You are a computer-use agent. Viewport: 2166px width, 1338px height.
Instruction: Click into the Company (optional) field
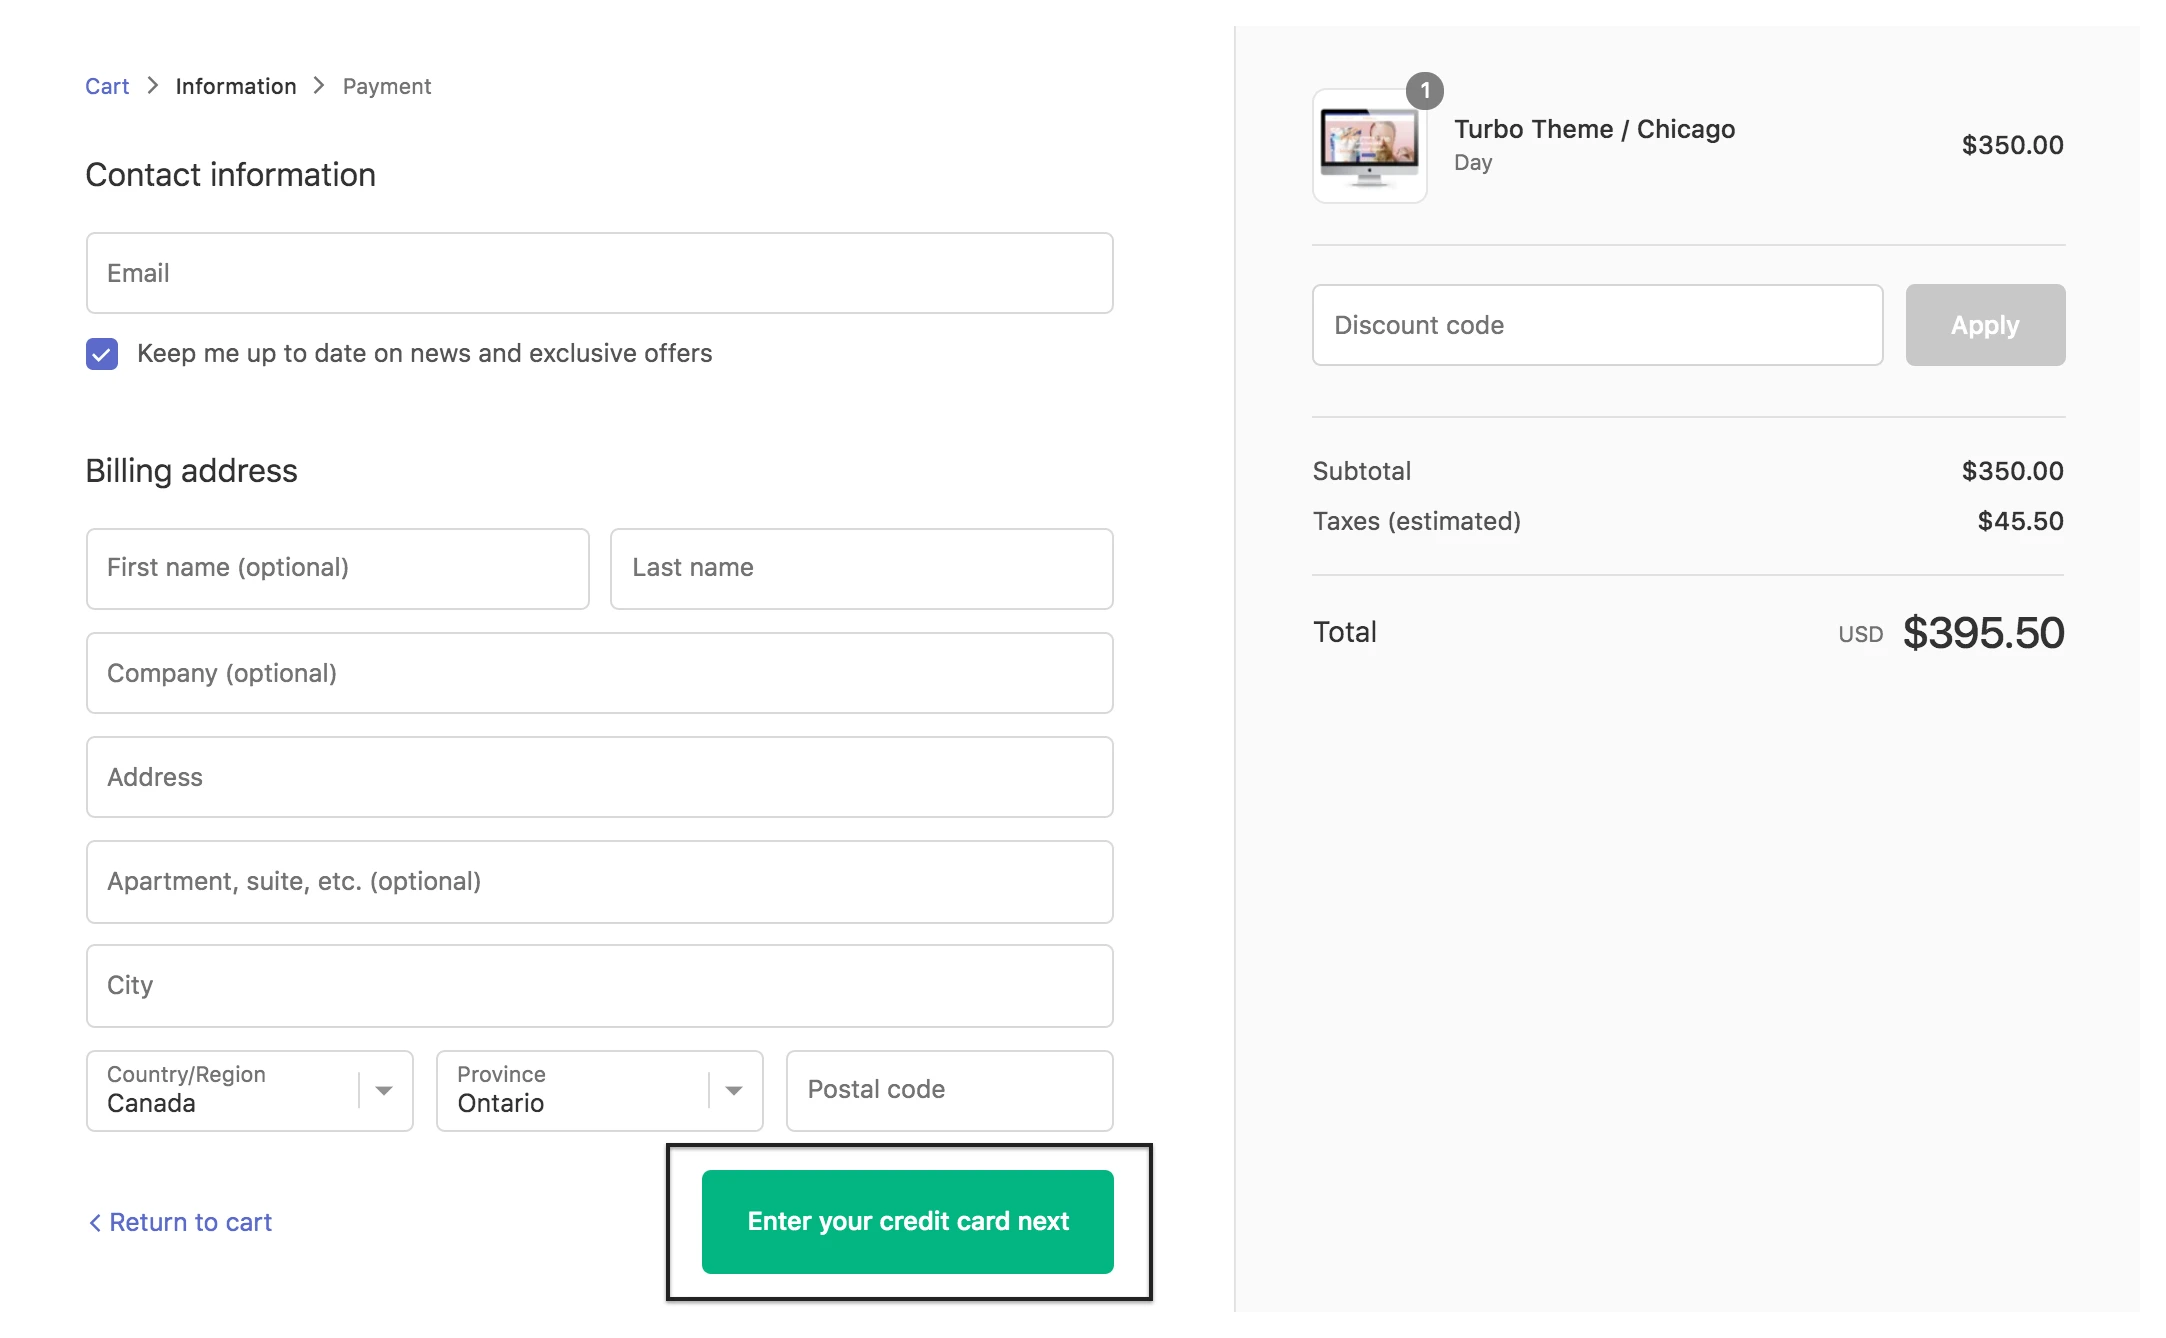tap(599, 673)
